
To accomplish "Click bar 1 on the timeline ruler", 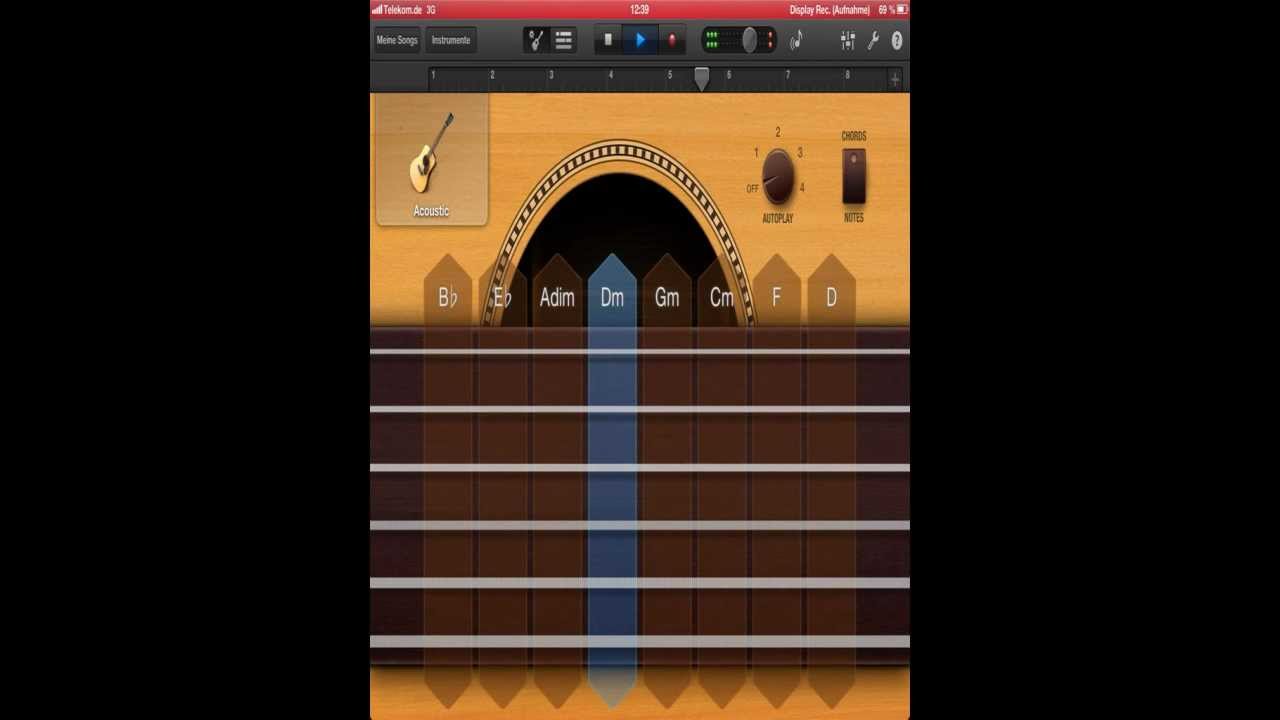I will [x=433, y=75].
